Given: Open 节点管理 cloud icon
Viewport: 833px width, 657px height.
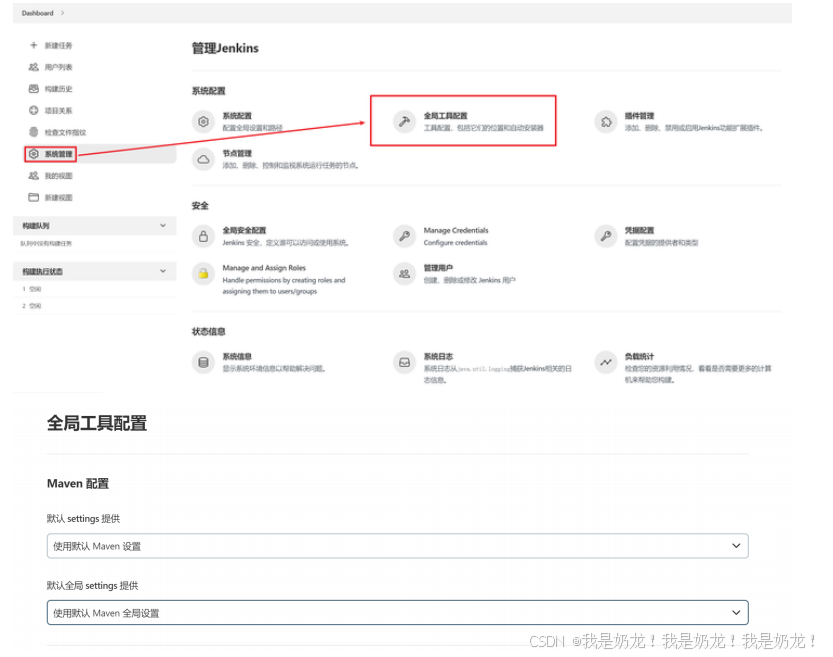Looking at the screenshot, I should pos(203,159).
